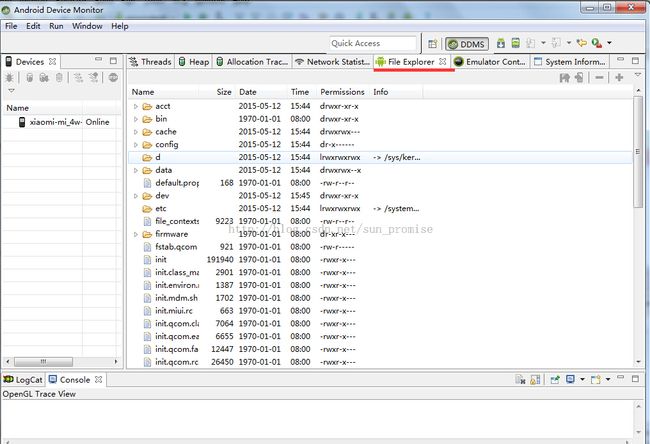Click the New folder plus icon
This screenshot has width=650, height=444.
click(619, 78)
